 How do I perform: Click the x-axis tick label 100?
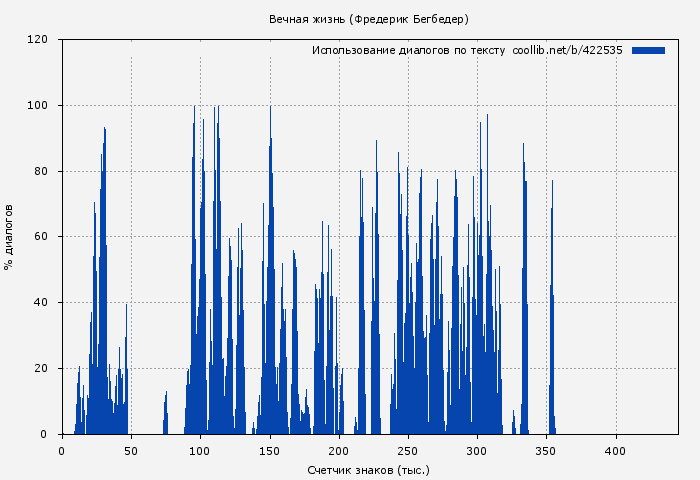coord(200,451)
